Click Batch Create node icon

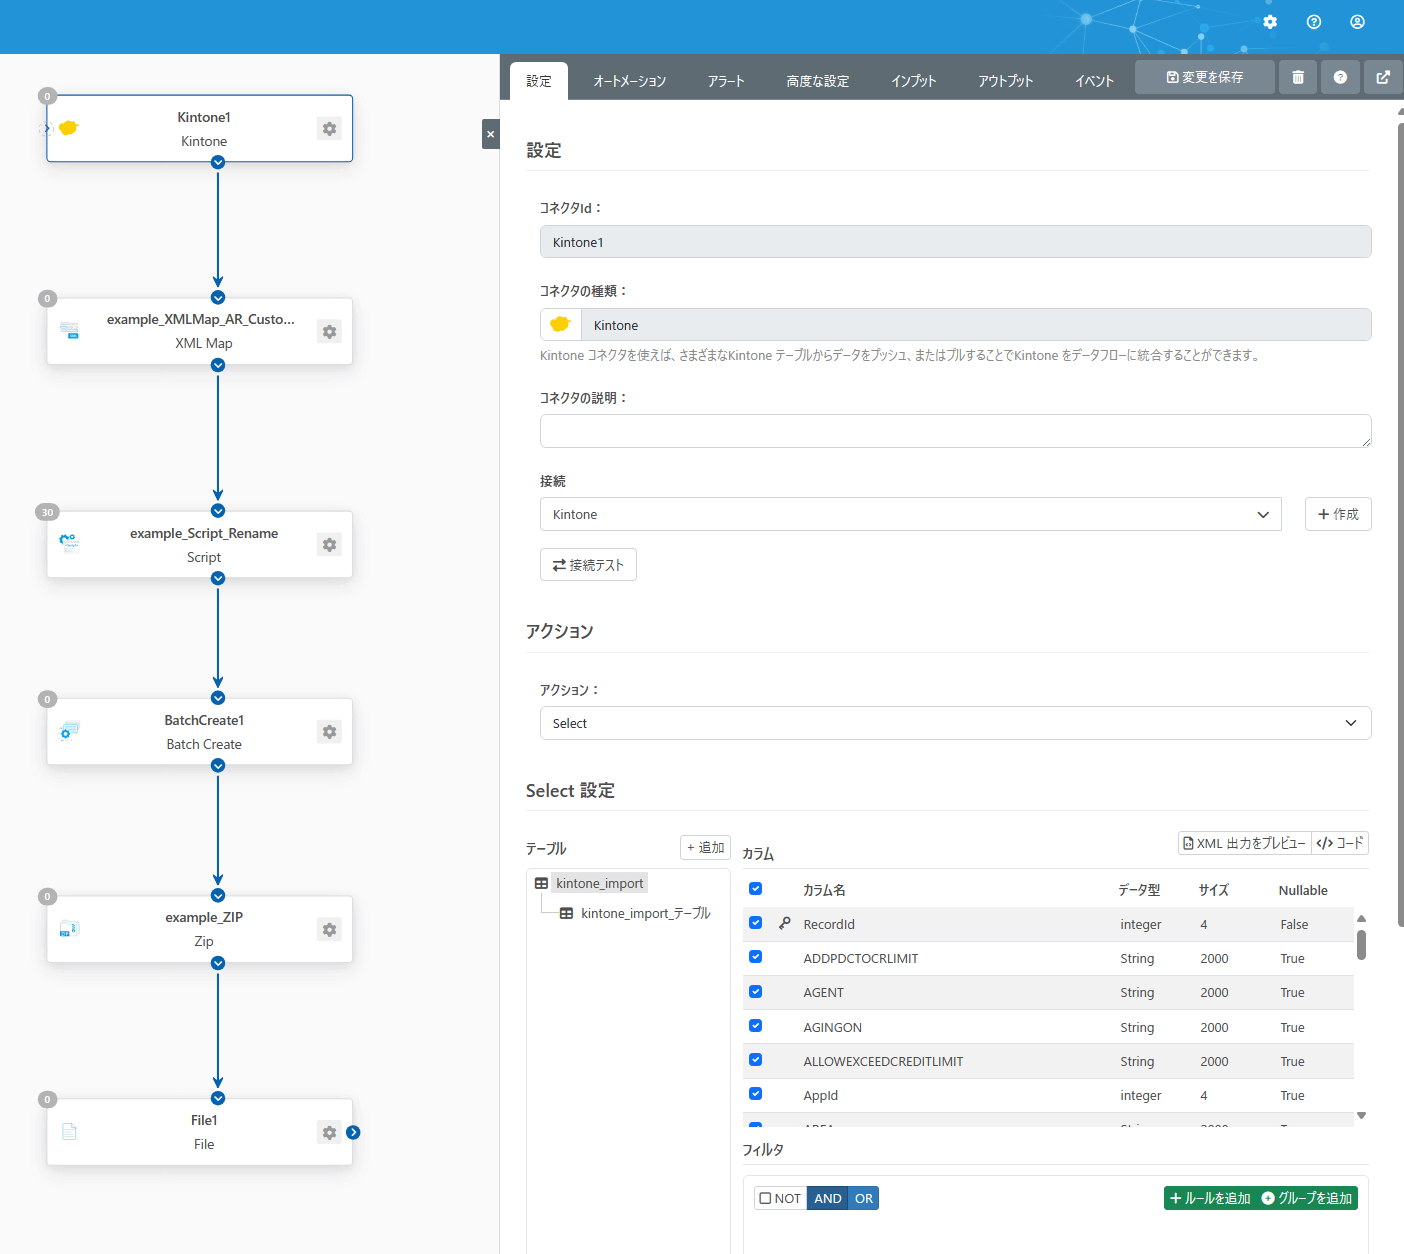point(69,731)
